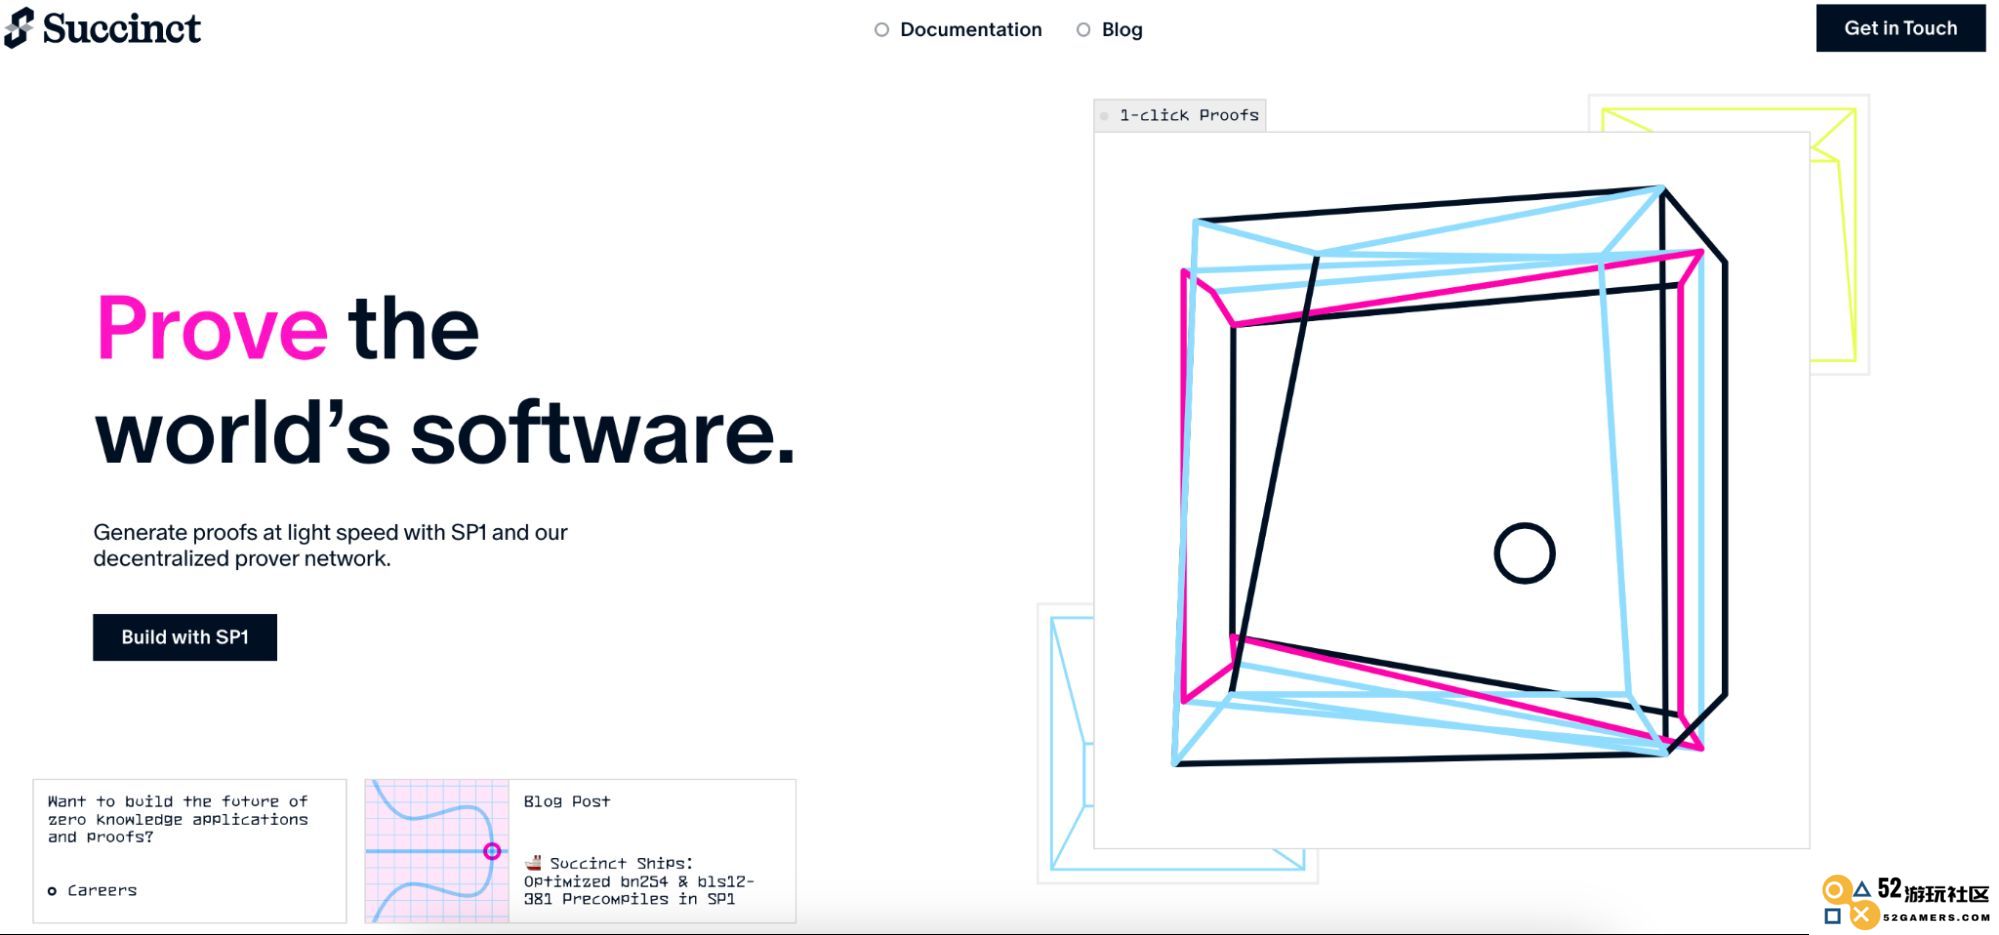Select the 1-click Proofs tab
1999x935 pixels.
click(1180, 115)
